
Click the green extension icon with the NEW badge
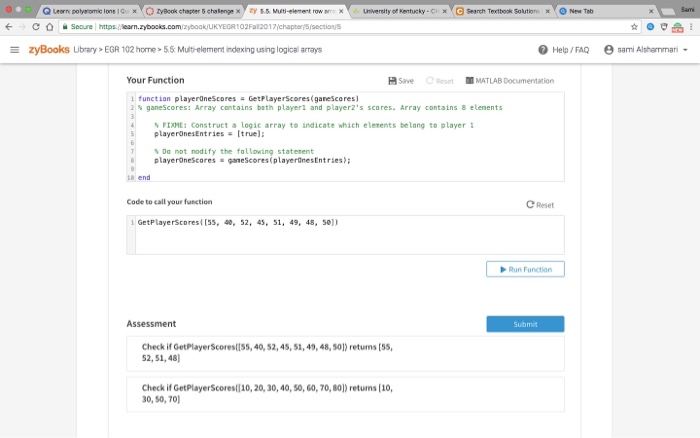point(677,27)
